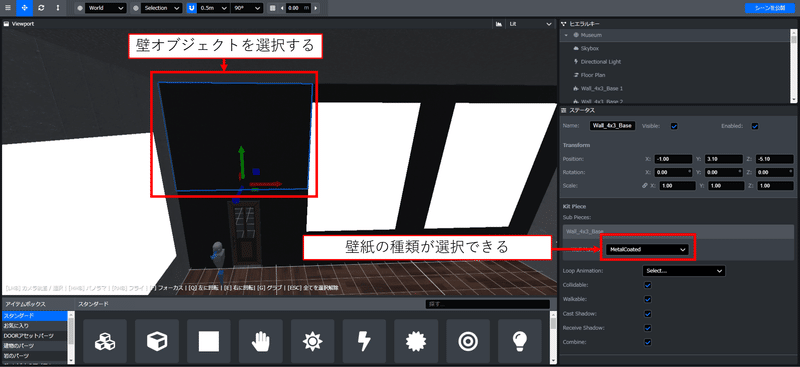Toggle the Visible checkbox
Viewport: 800px width, 367px height.
tap(674, 126)
